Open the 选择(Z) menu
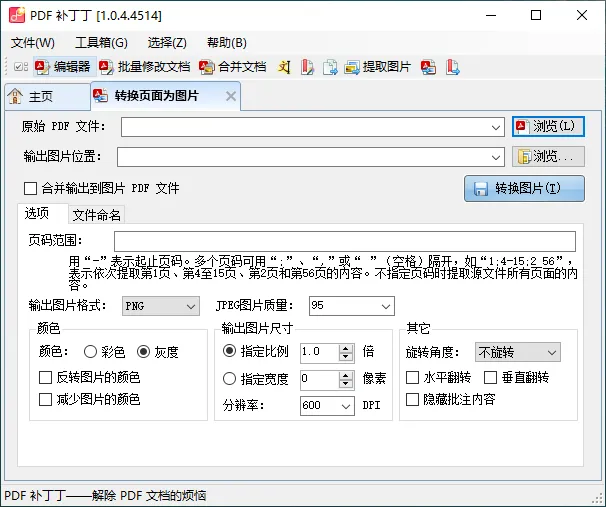This screenshot has height=507, width=606. click(x=167, y=43)
